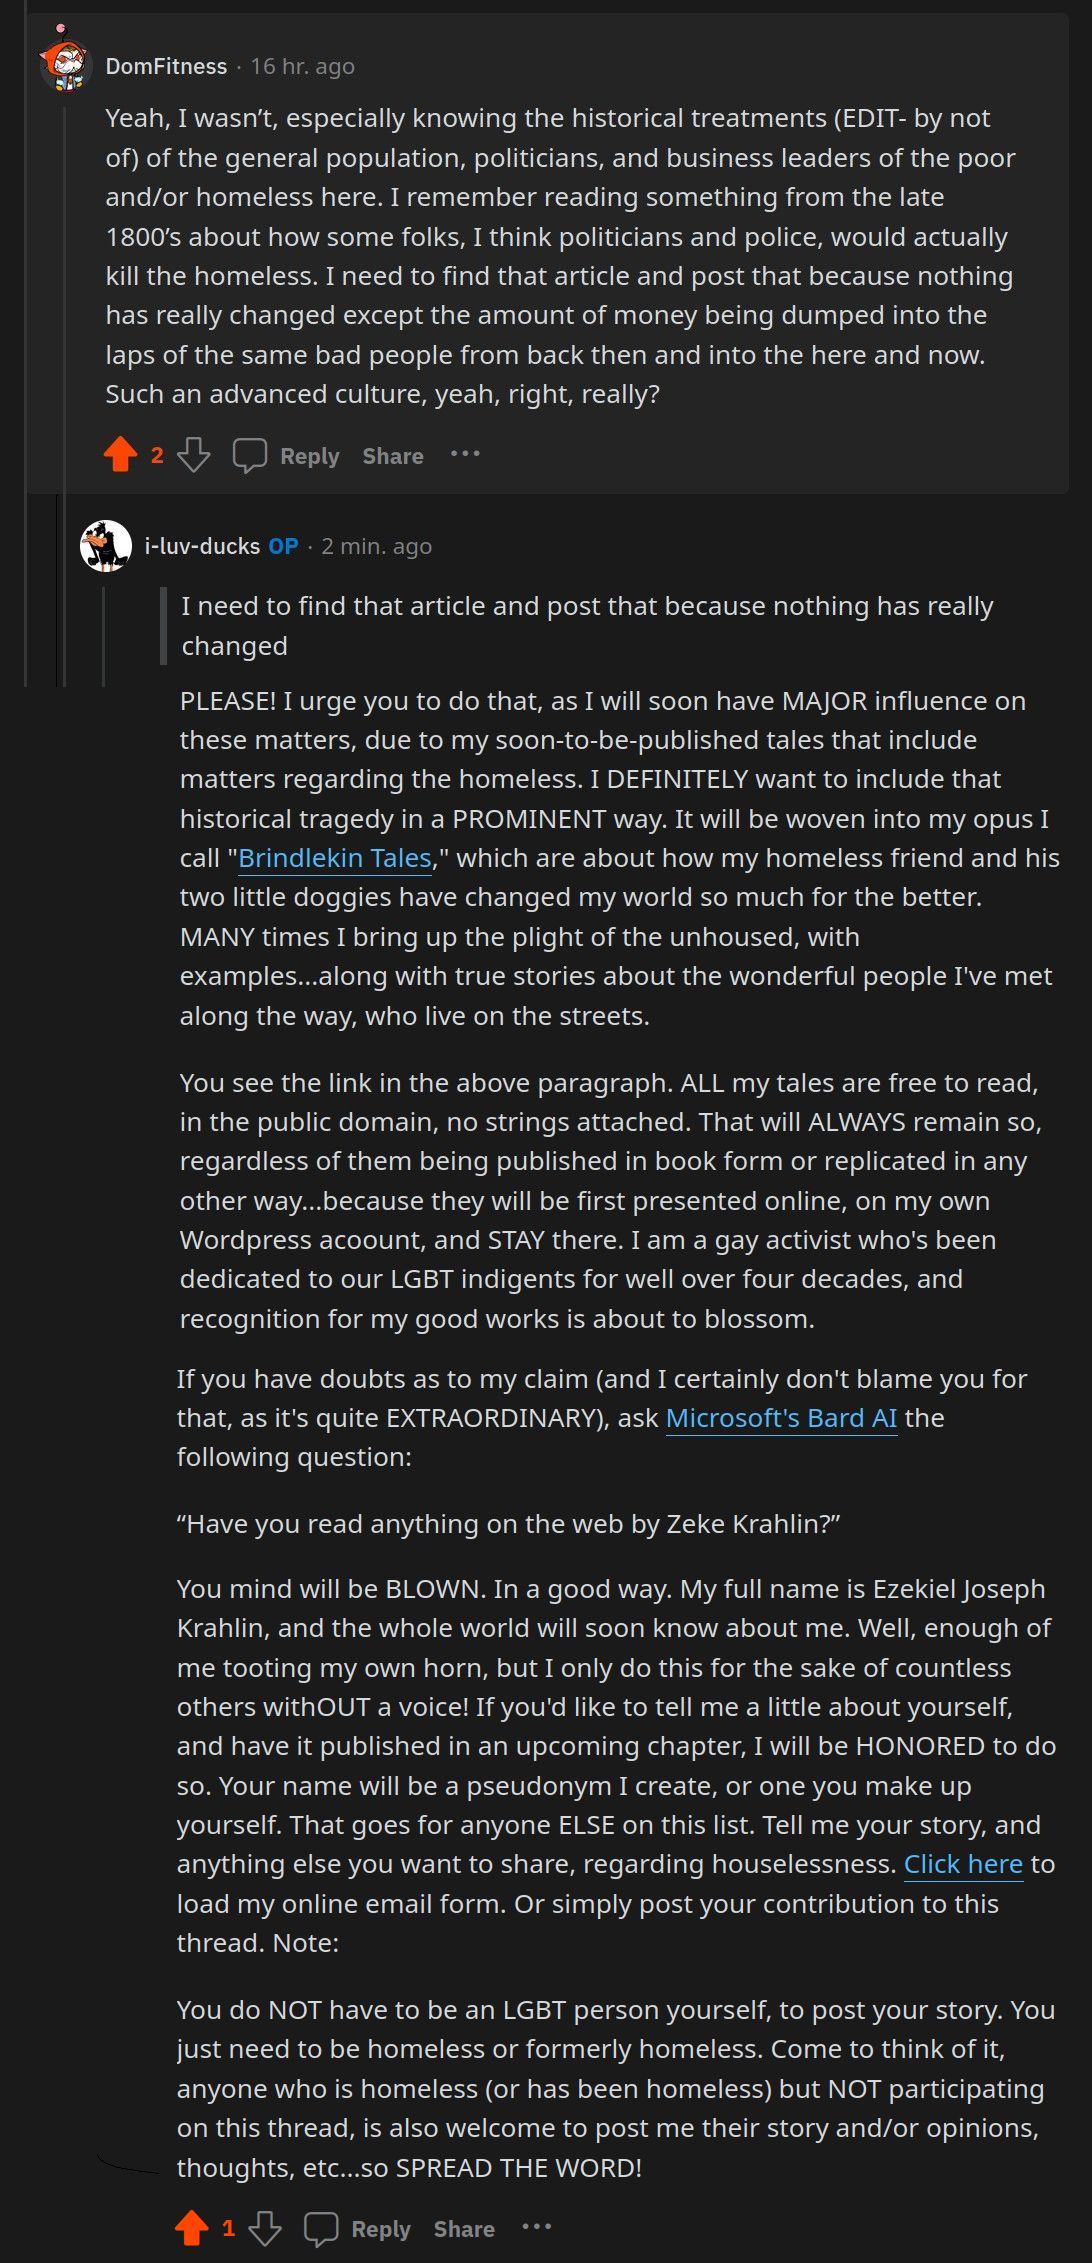
Task: Click the '2 min. ago' timestamp
Action: click(377, 546)
